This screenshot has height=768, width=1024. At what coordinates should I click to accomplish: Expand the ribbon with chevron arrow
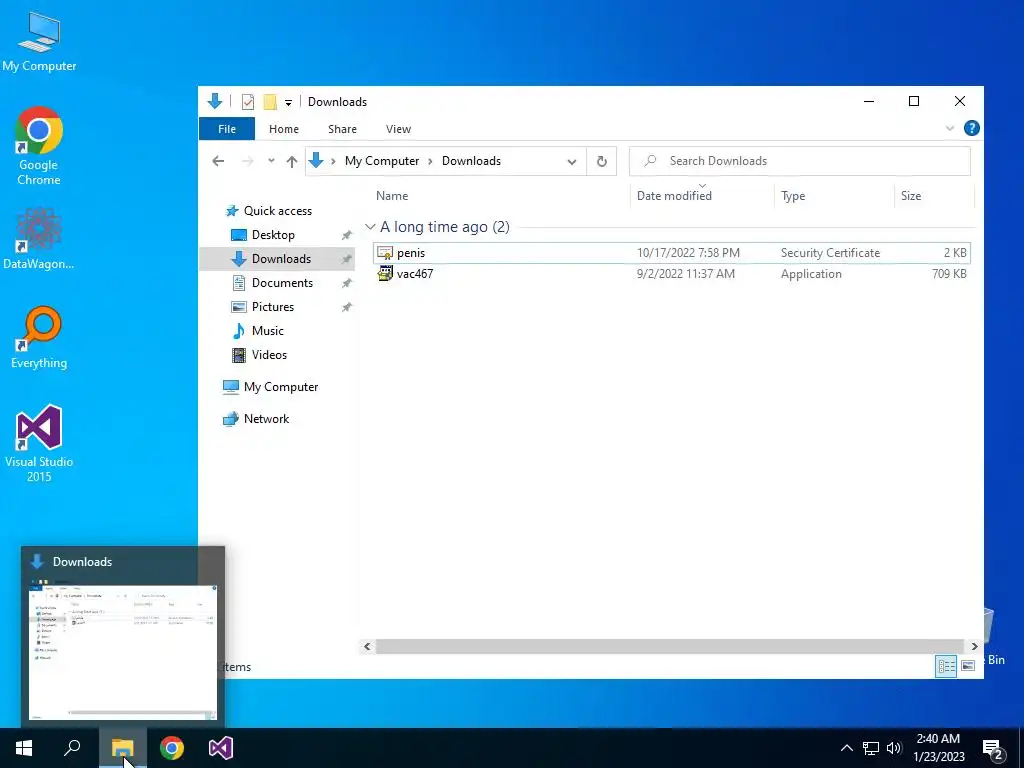(950, 129)
